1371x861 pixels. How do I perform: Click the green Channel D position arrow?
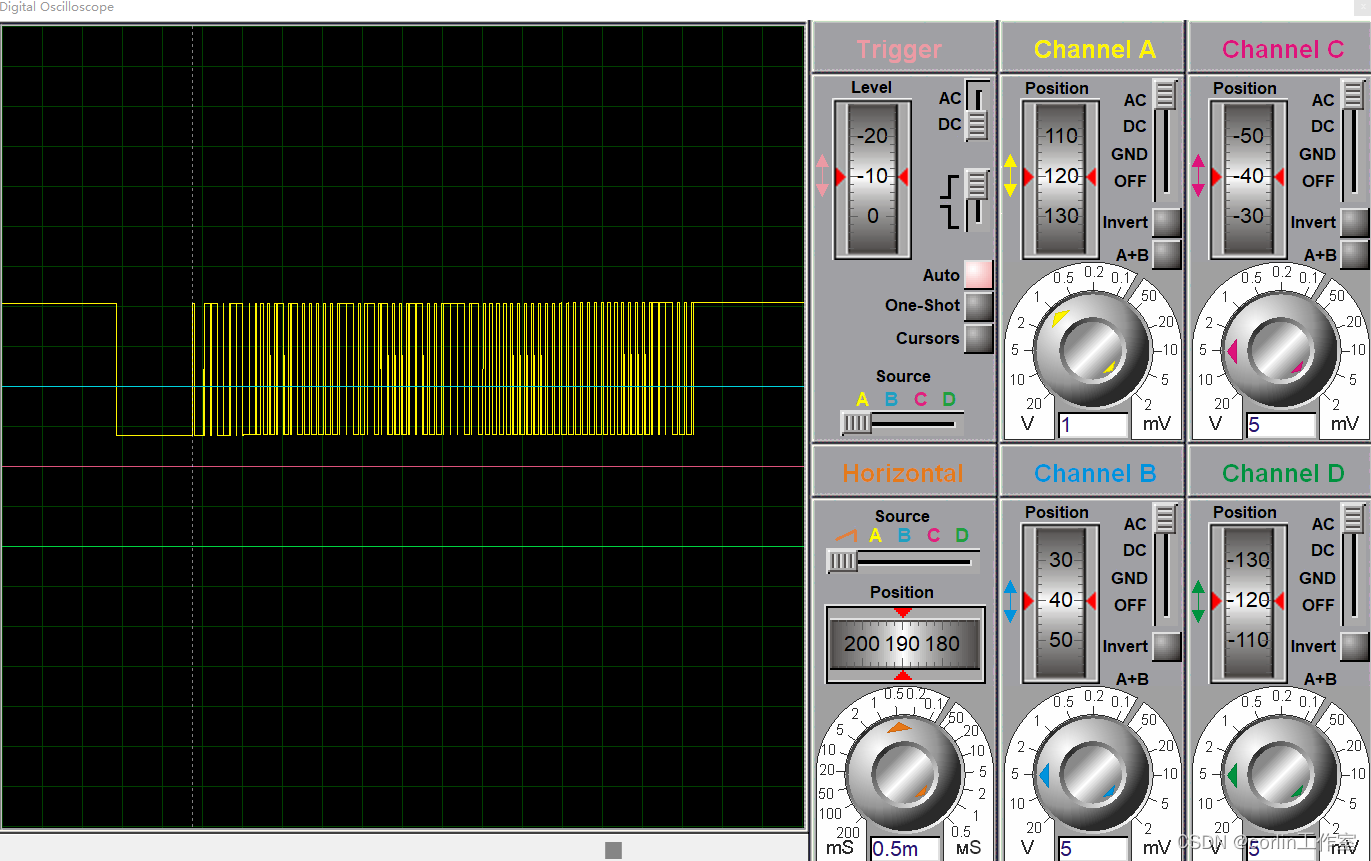click(1200, 602)
